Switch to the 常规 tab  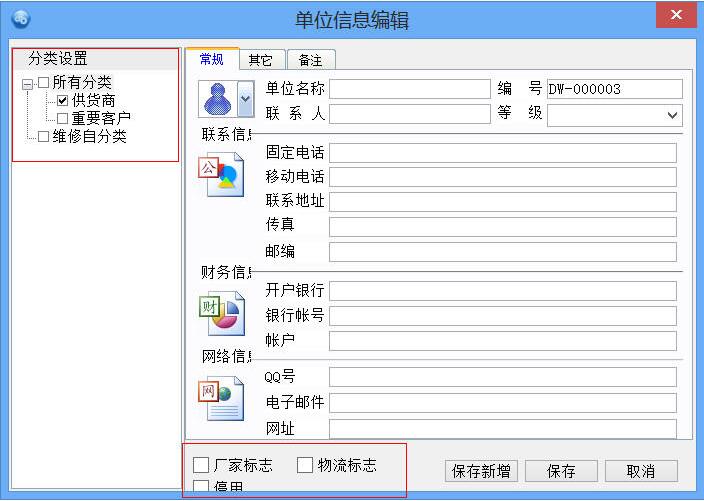(x=211, y=59)
